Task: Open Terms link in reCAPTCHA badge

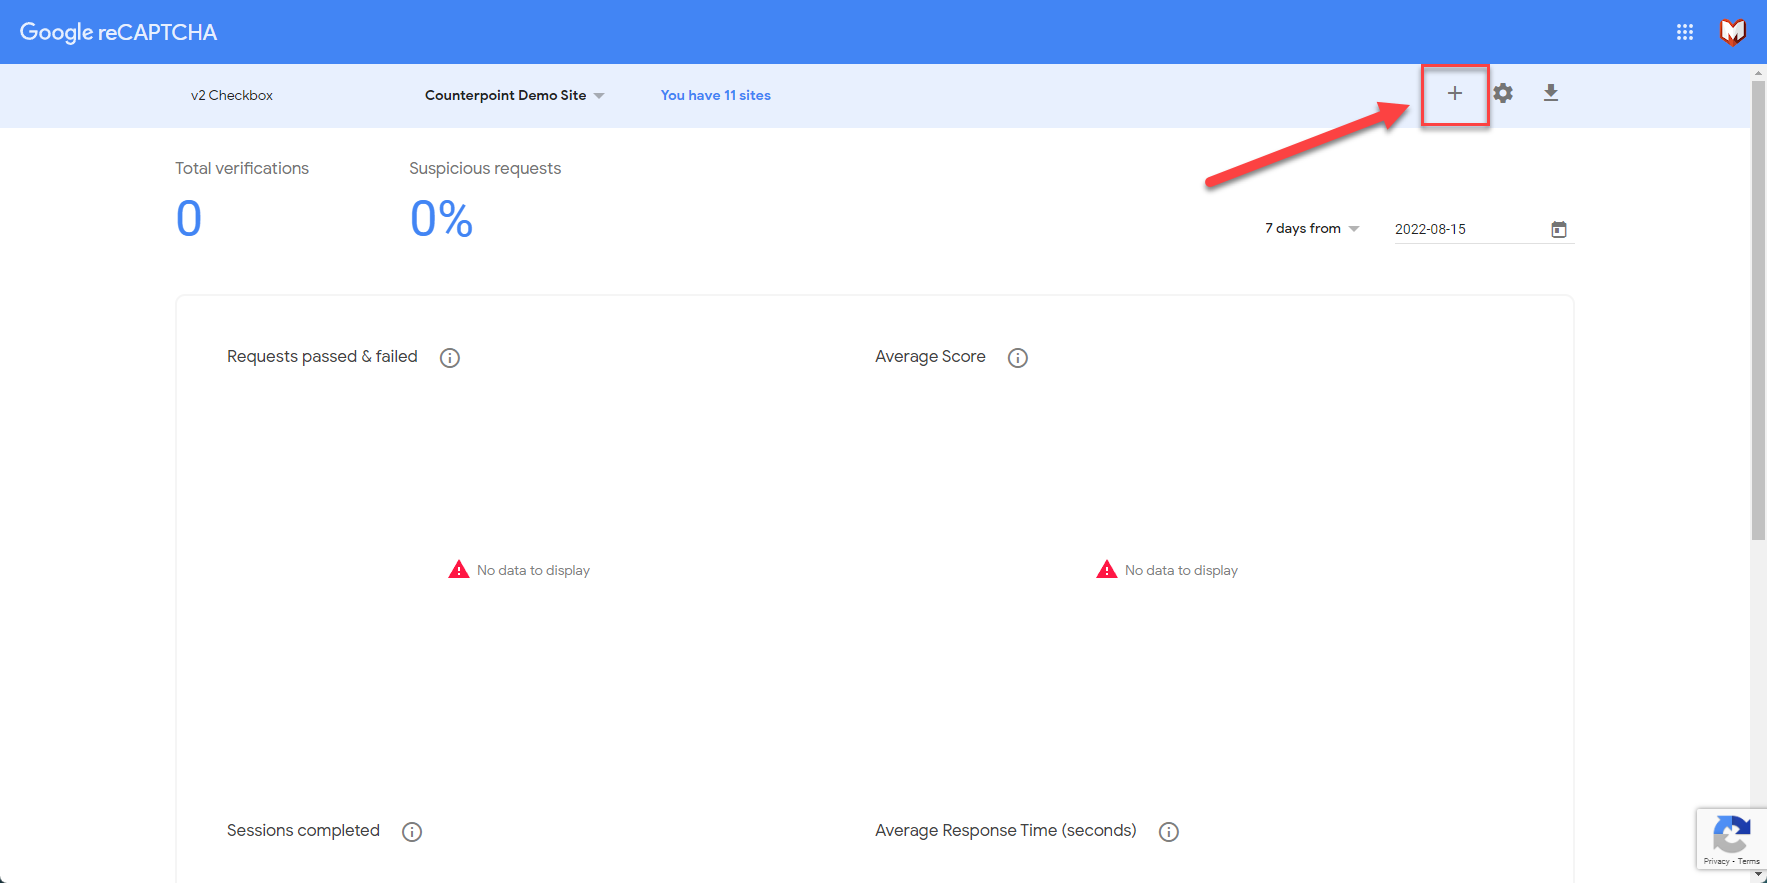Action: coord(1749,861)
